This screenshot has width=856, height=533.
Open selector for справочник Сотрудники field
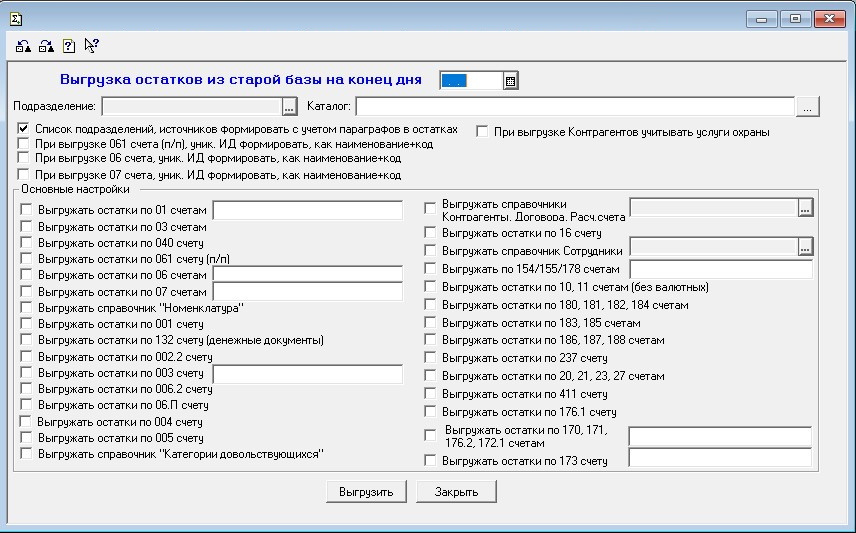click(x=806, y=247)
